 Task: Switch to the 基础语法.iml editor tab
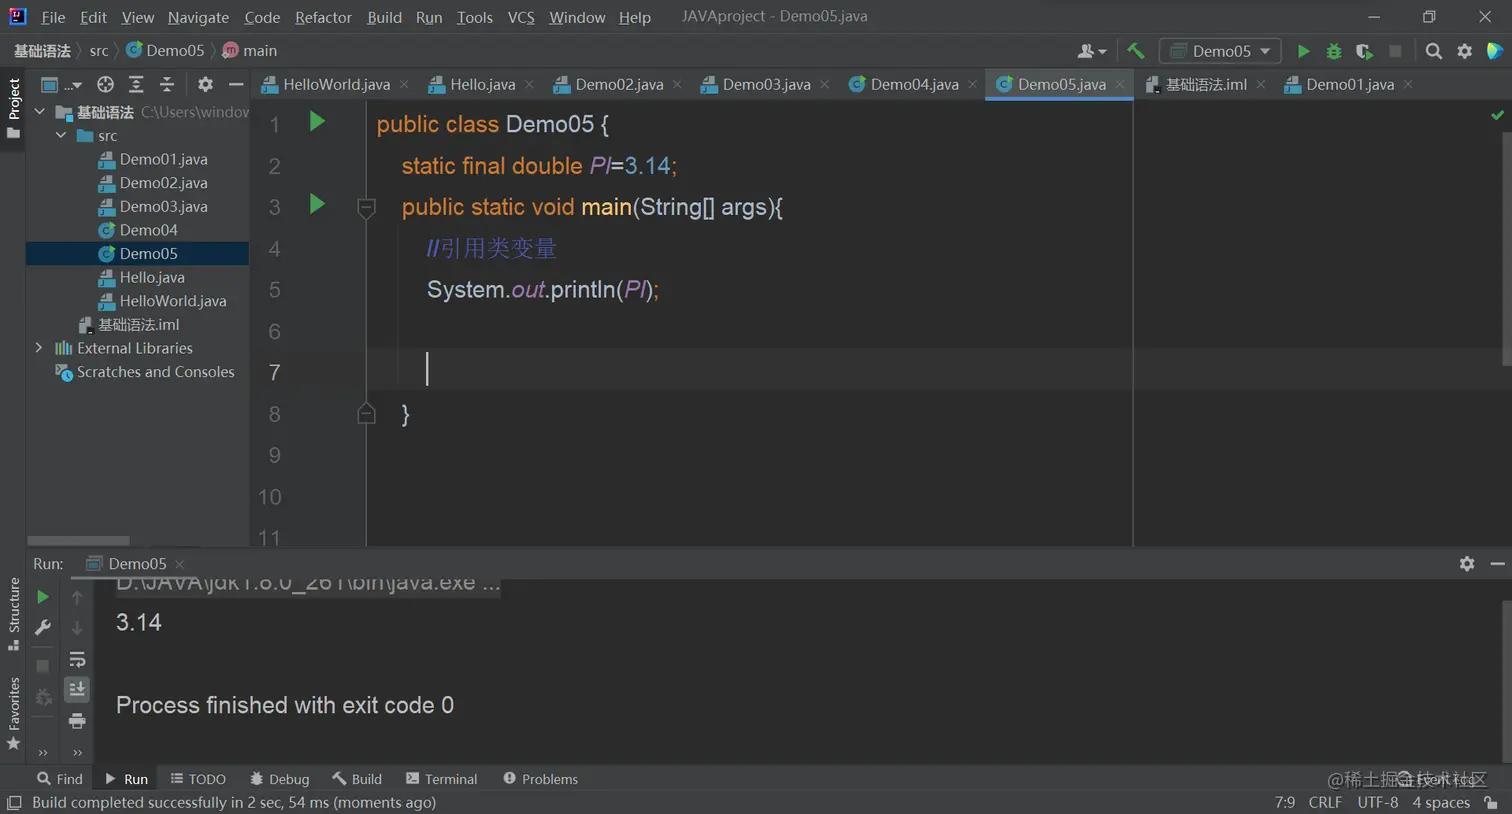click(1205, 85)
